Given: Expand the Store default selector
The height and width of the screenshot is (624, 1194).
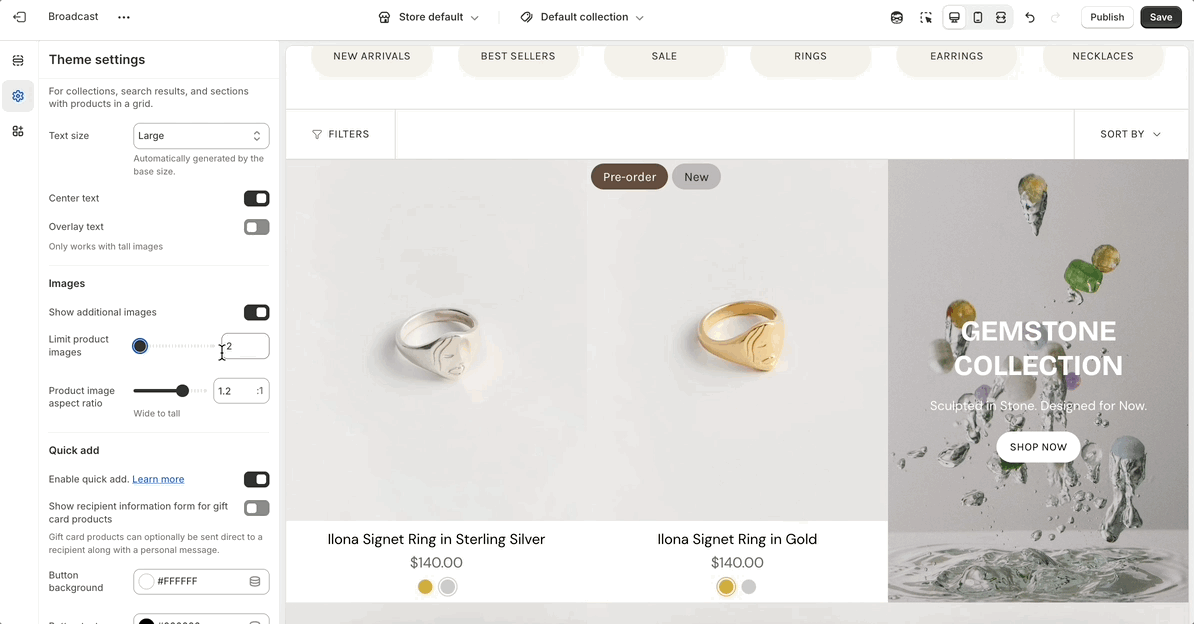Looking at the screenshot, I should pyautogui.click(x=429, y=17).
